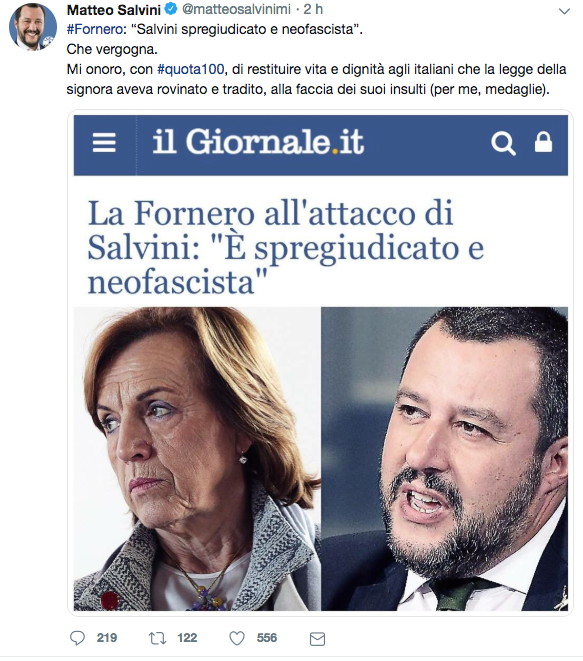Click the il Giornale.it logo

tap(258, 142)
